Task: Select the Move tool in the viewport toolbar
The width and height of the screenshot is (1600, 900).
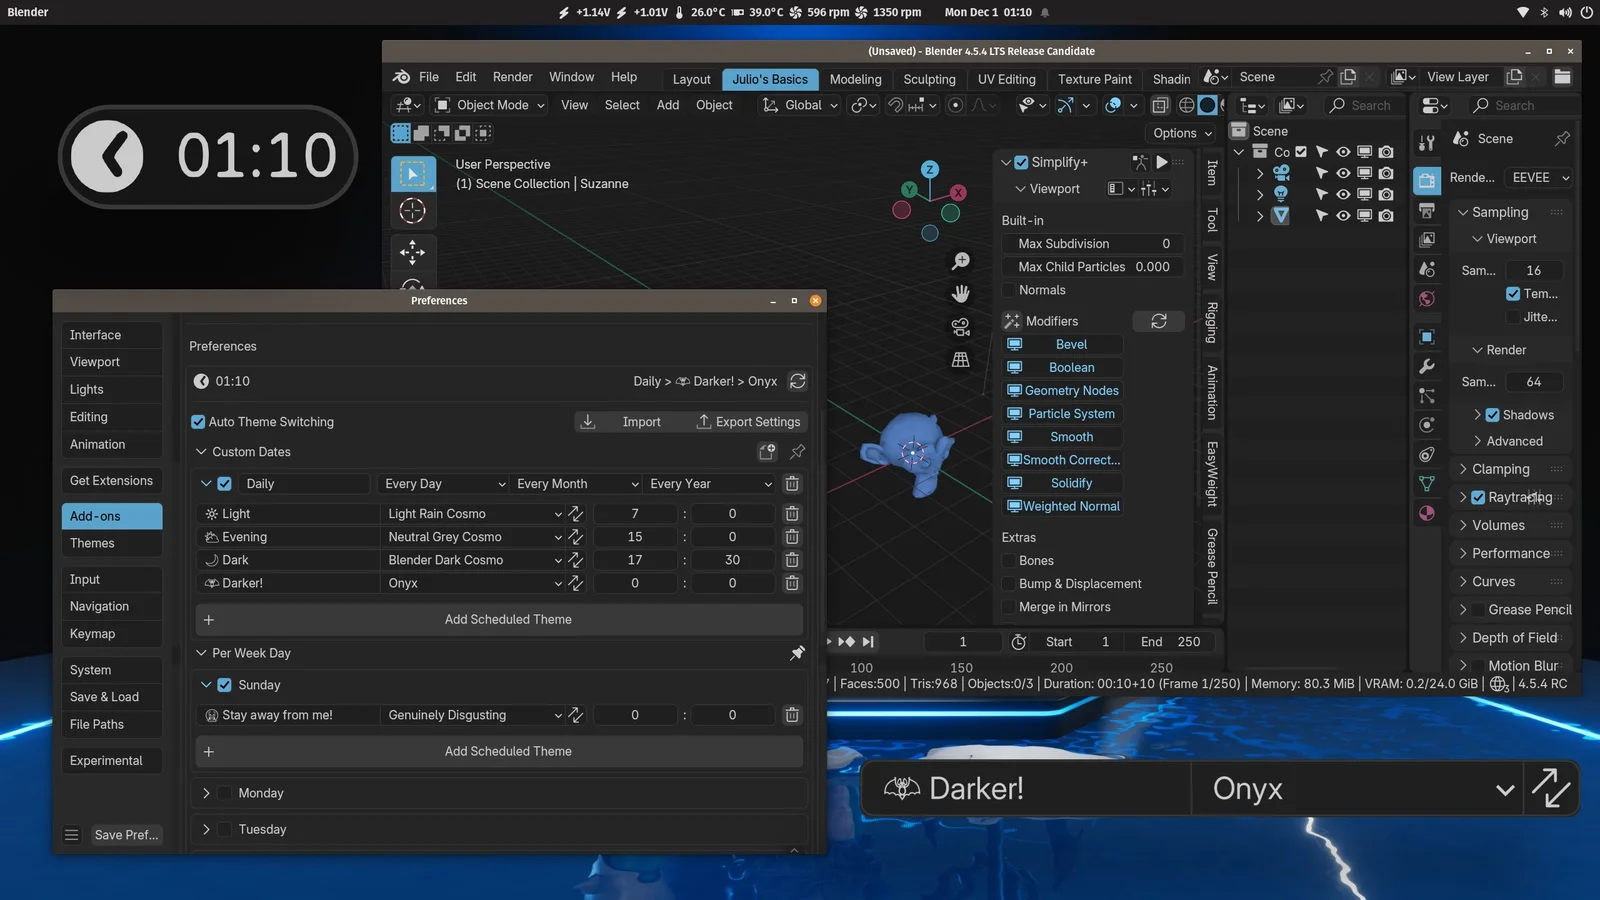Action: tap(413, 253)
